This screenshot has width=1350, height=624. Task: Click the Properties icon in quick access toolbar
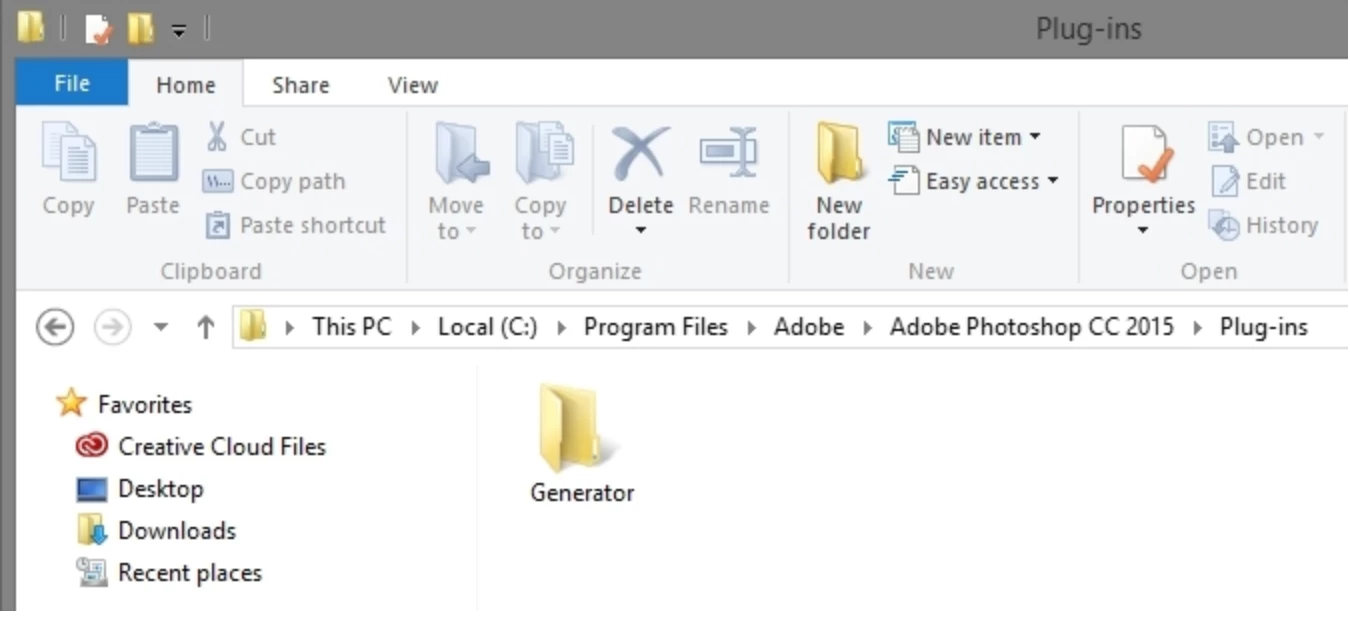pos(98,28)
